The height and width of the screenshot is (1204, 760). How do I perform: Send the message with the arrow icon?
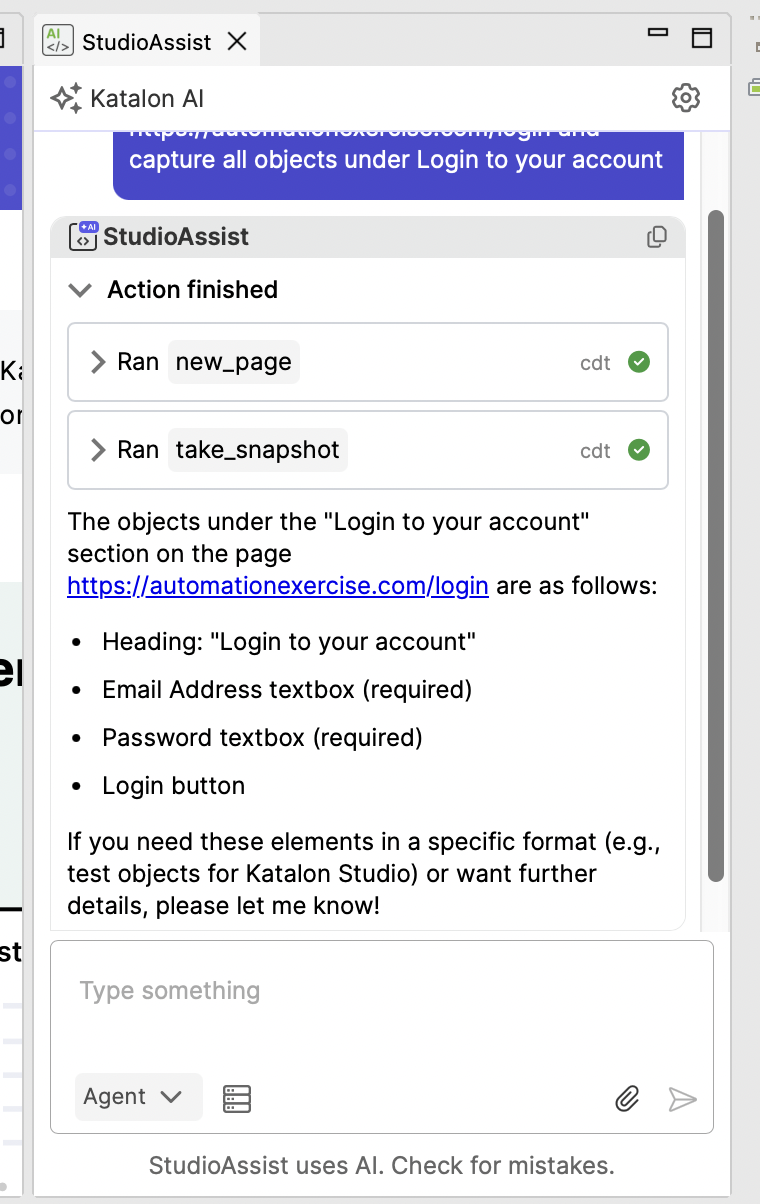click(683, 1099)
